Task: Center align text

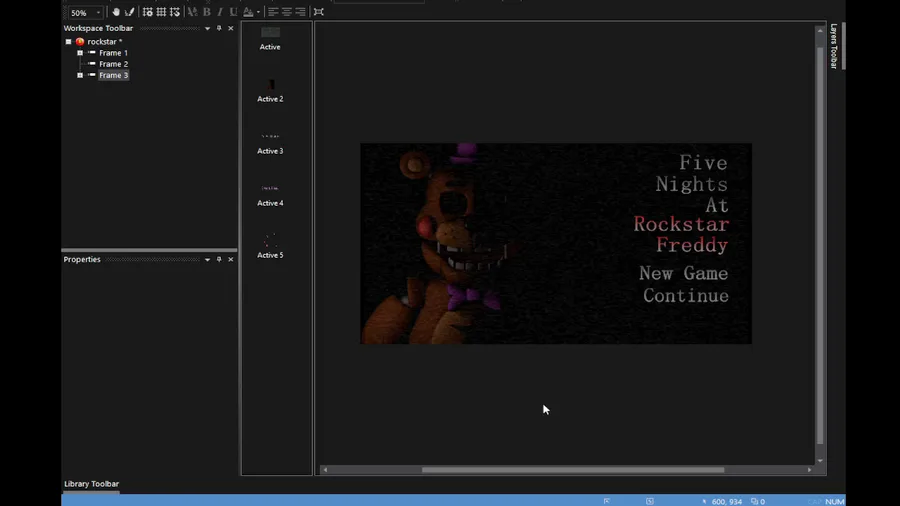Action: click(x=287, y=11)
